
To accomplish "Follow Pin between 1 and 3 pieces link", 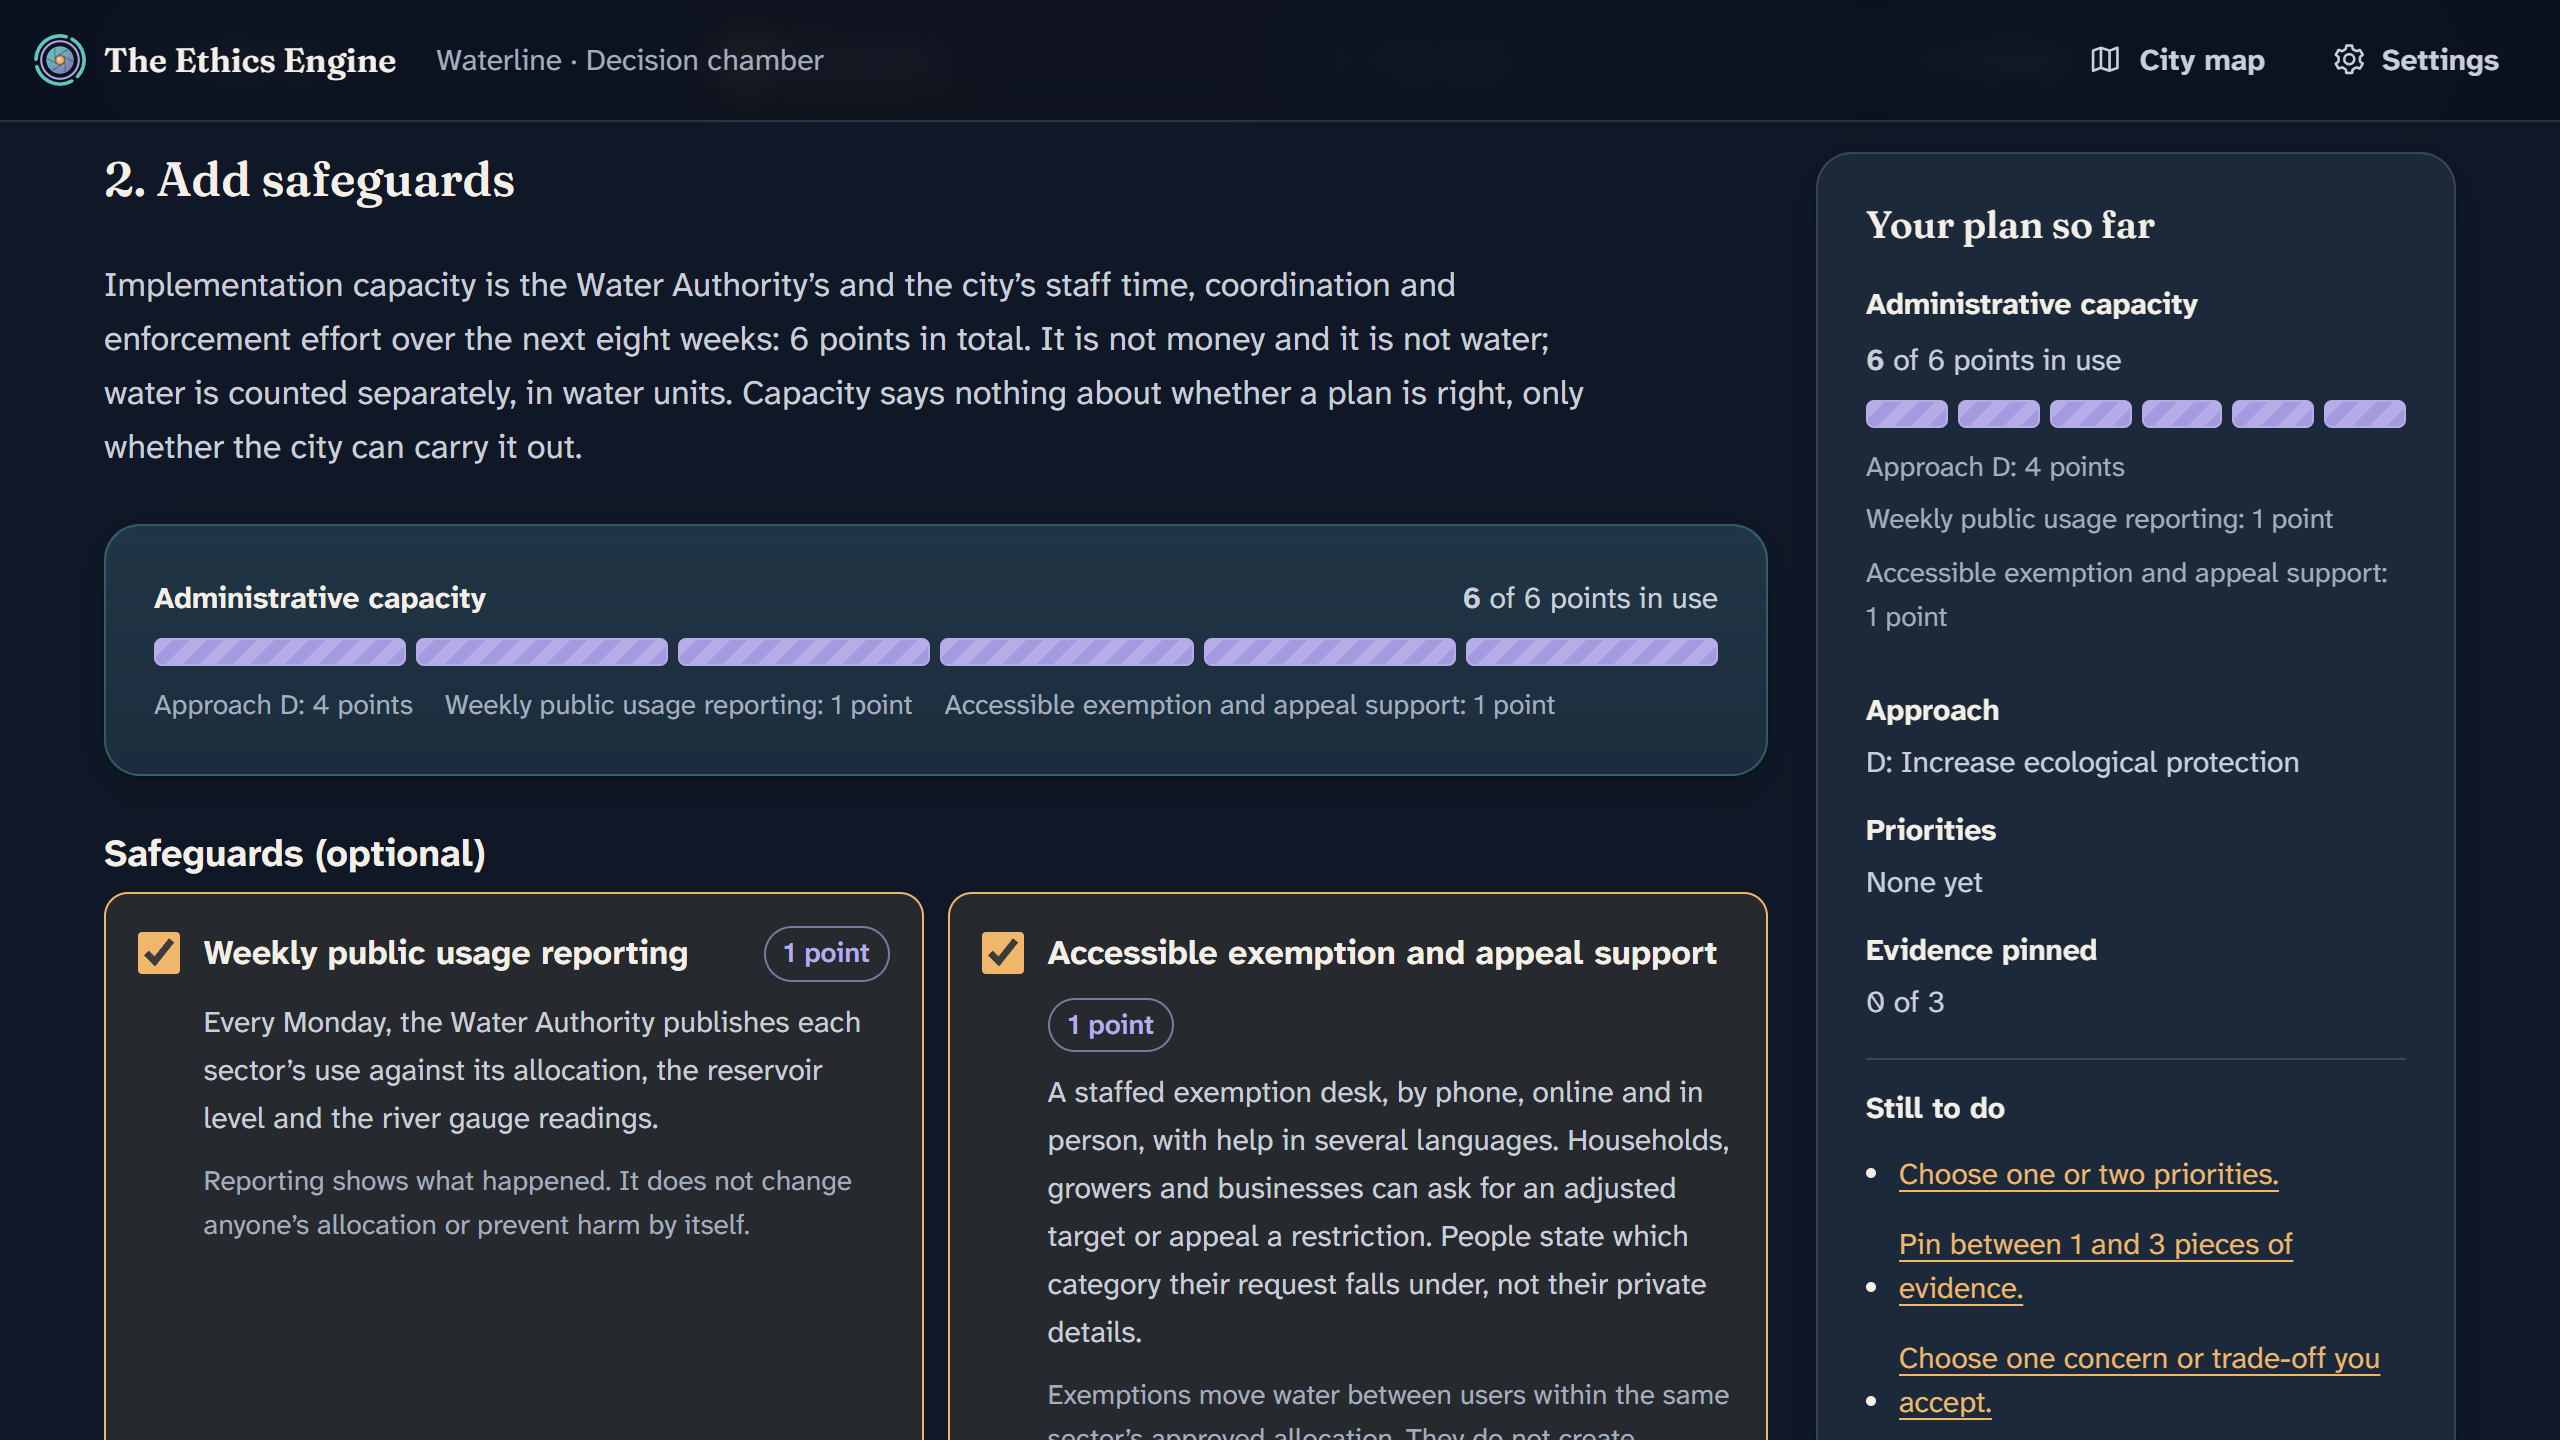I will click(2095, 1266).
